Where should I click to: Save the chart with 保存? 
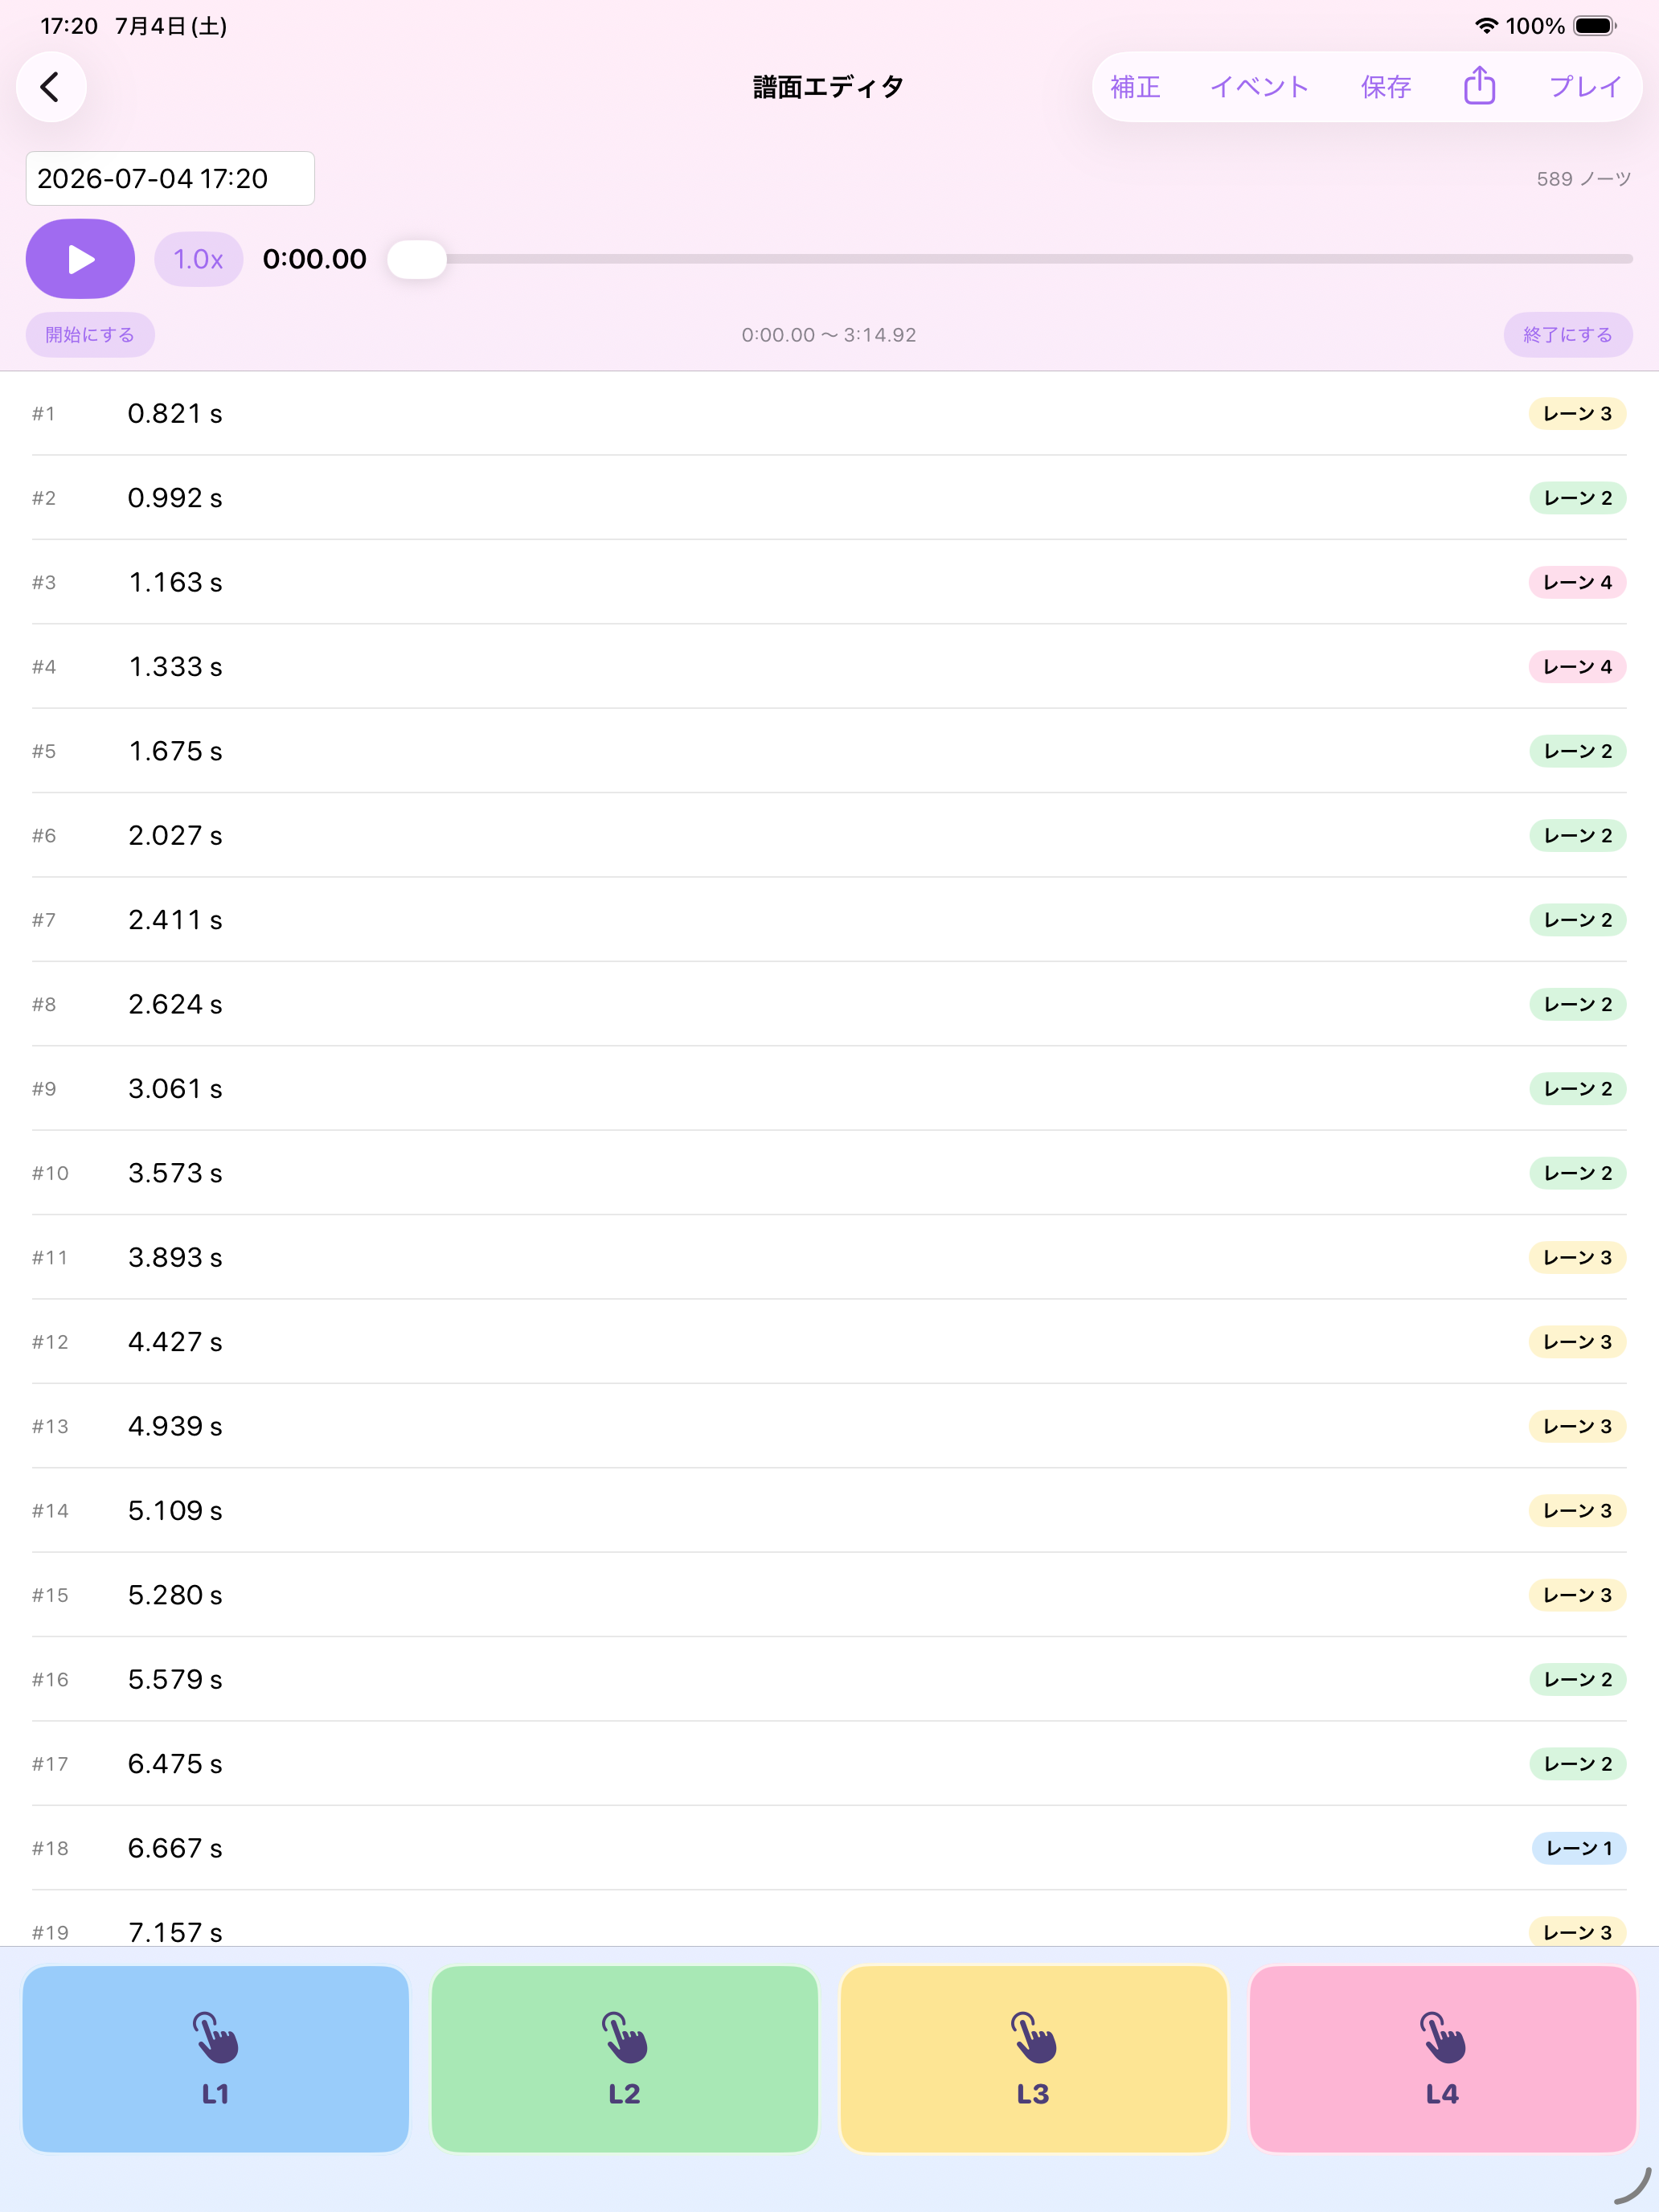point(1386,87)
